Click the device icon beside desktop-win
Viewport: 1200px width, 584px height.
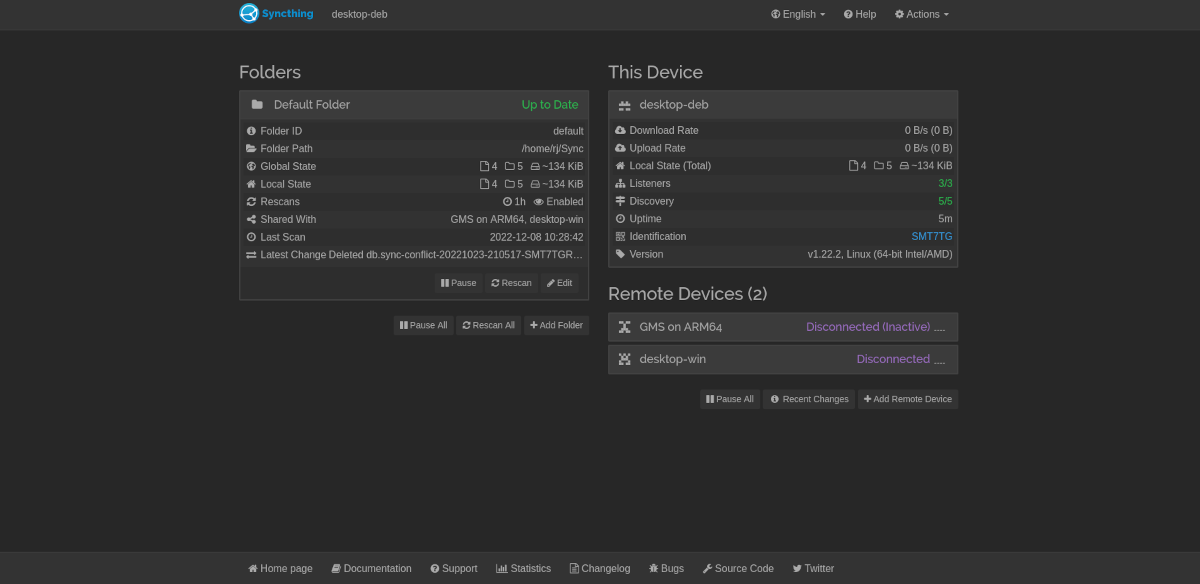(625, 359)
